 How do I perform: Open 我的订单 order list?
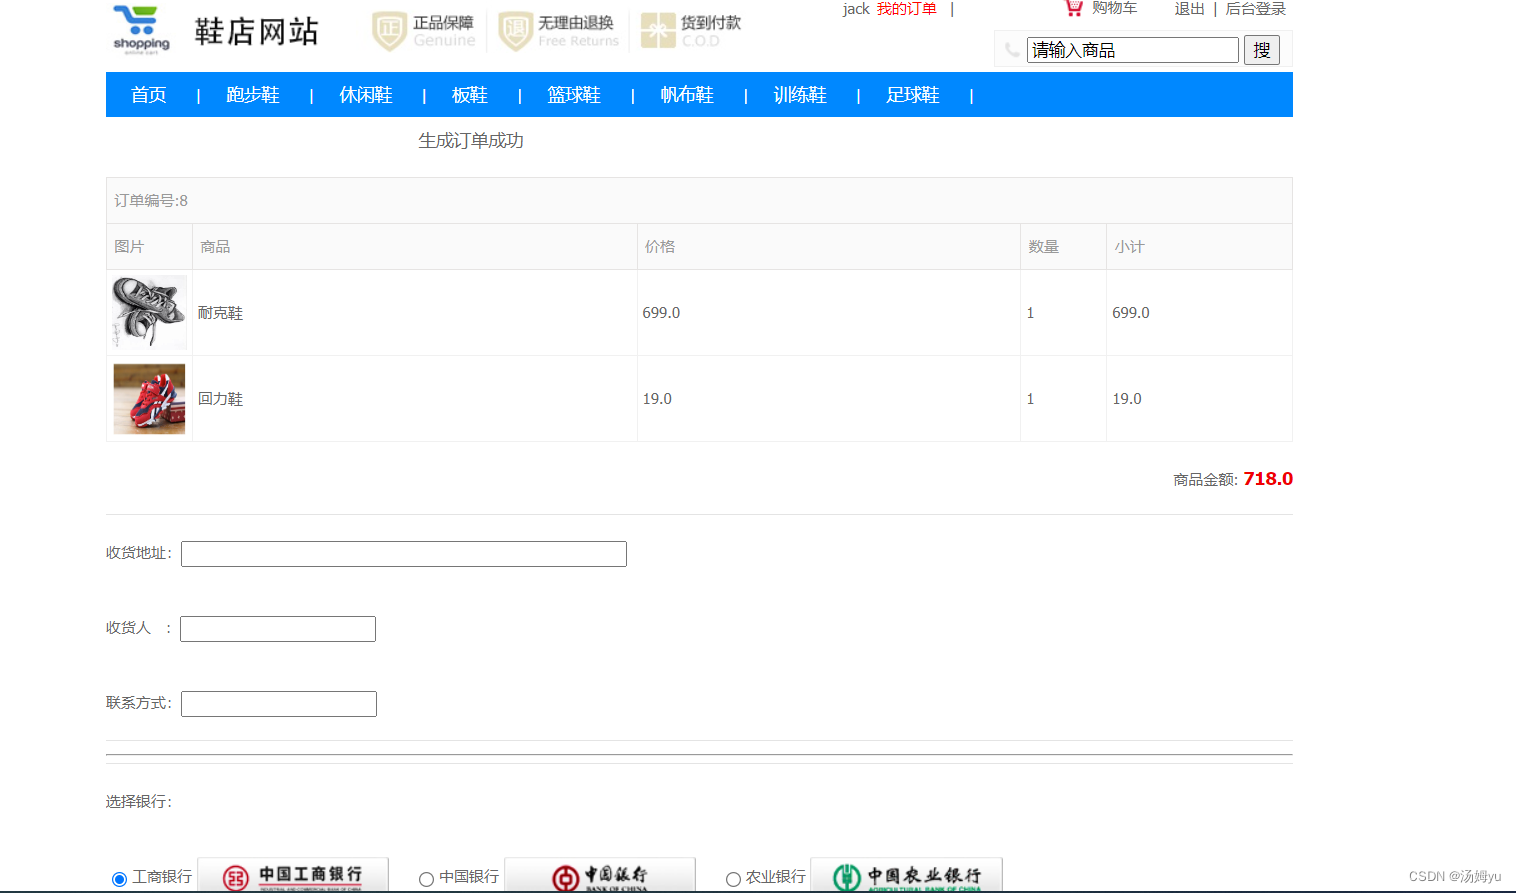(906, 8)
